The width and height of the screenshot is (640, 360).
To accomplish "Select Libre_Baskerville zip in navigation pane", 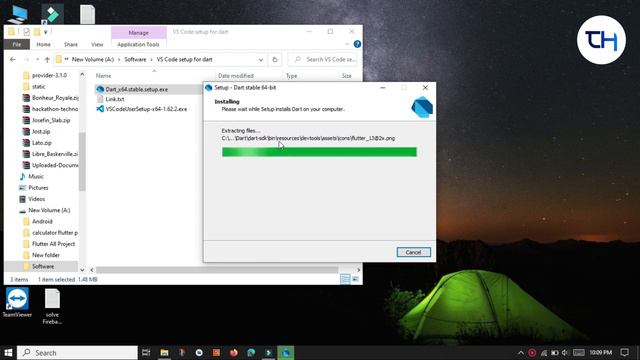I will 55,154.
